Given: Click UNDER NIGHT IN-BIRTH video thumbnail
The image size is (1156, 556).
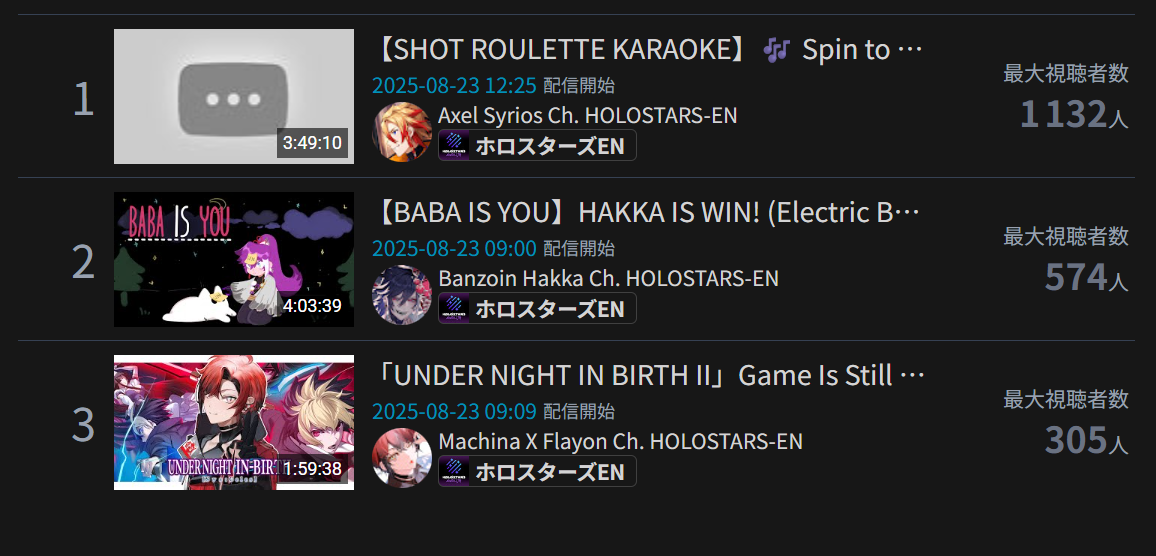Looking at the screenshot, I should [x=234, y=423].
